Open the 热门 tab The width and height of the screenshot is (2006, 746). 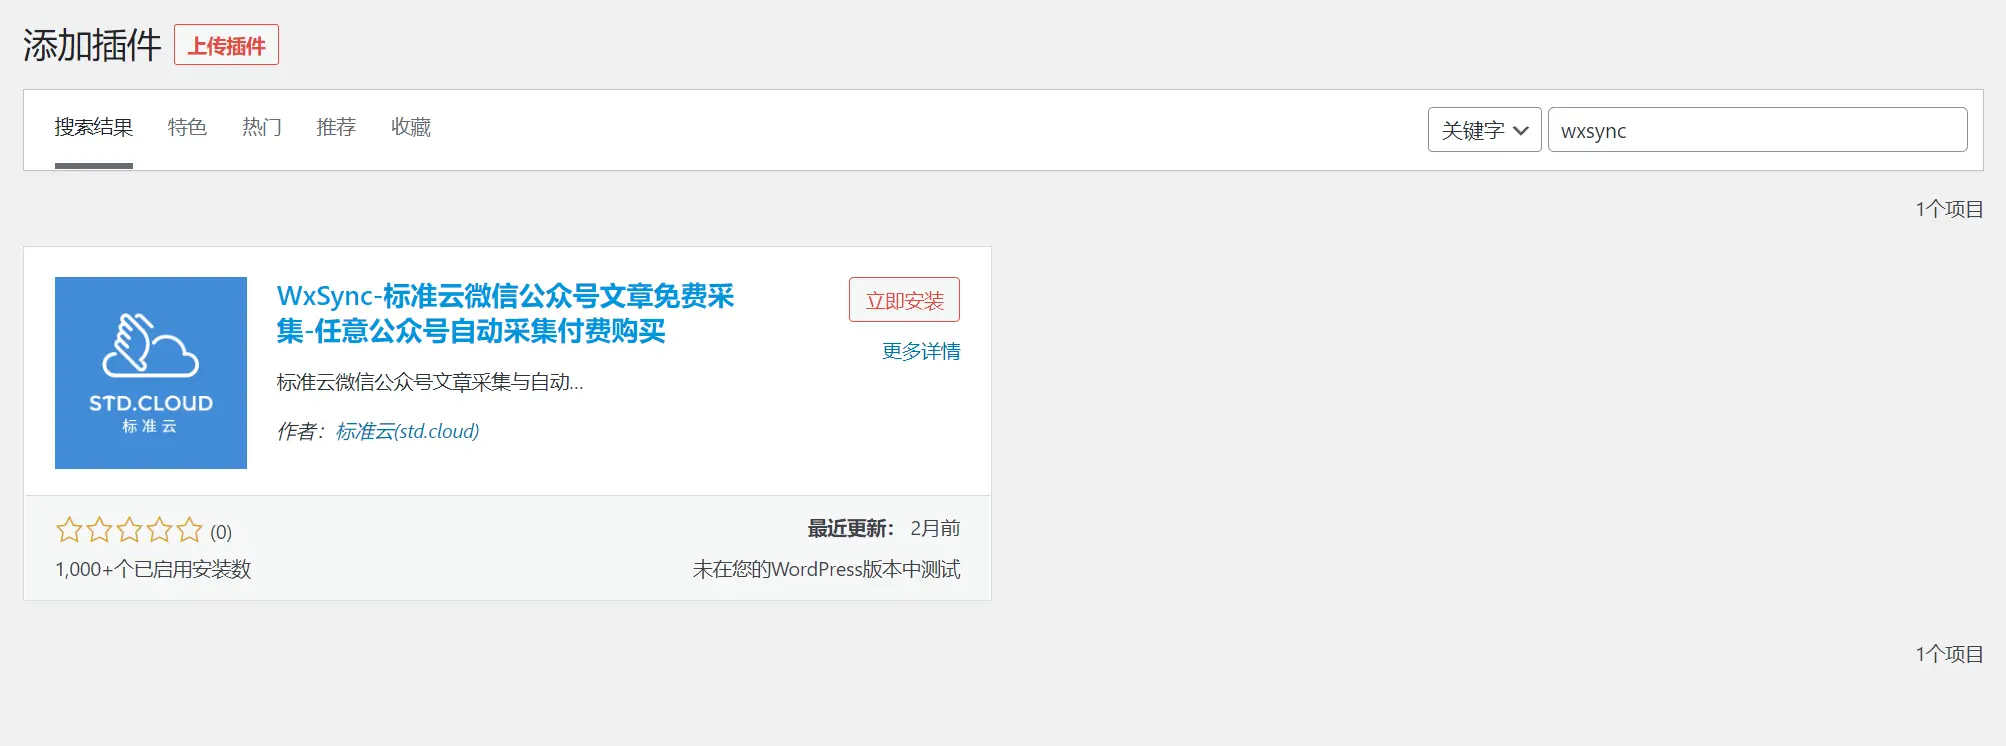[262, 128]
